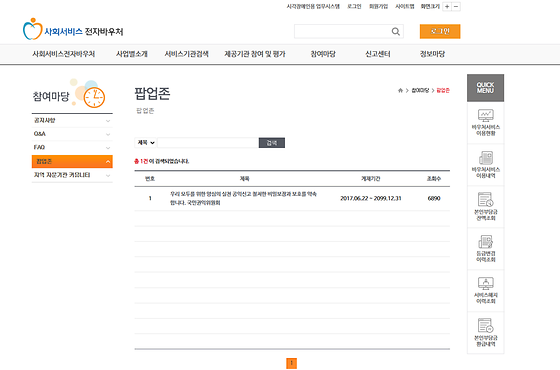Open 사회서비스전자바우처 main menu
560x370 pixels.
click(64, 54)
